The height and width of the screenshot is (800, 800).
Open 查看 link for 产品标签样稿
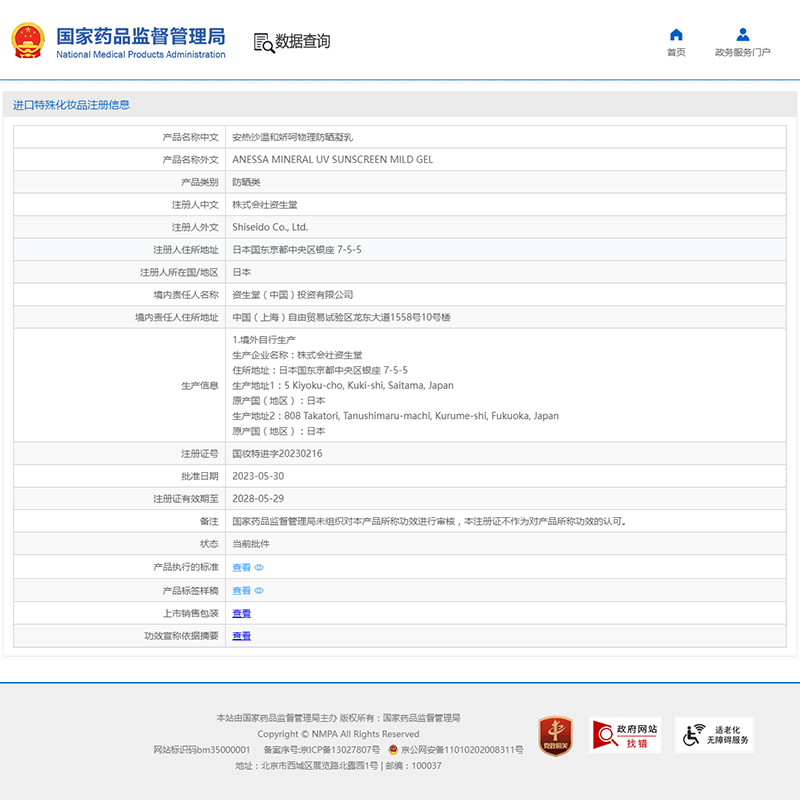coord(242,591)
